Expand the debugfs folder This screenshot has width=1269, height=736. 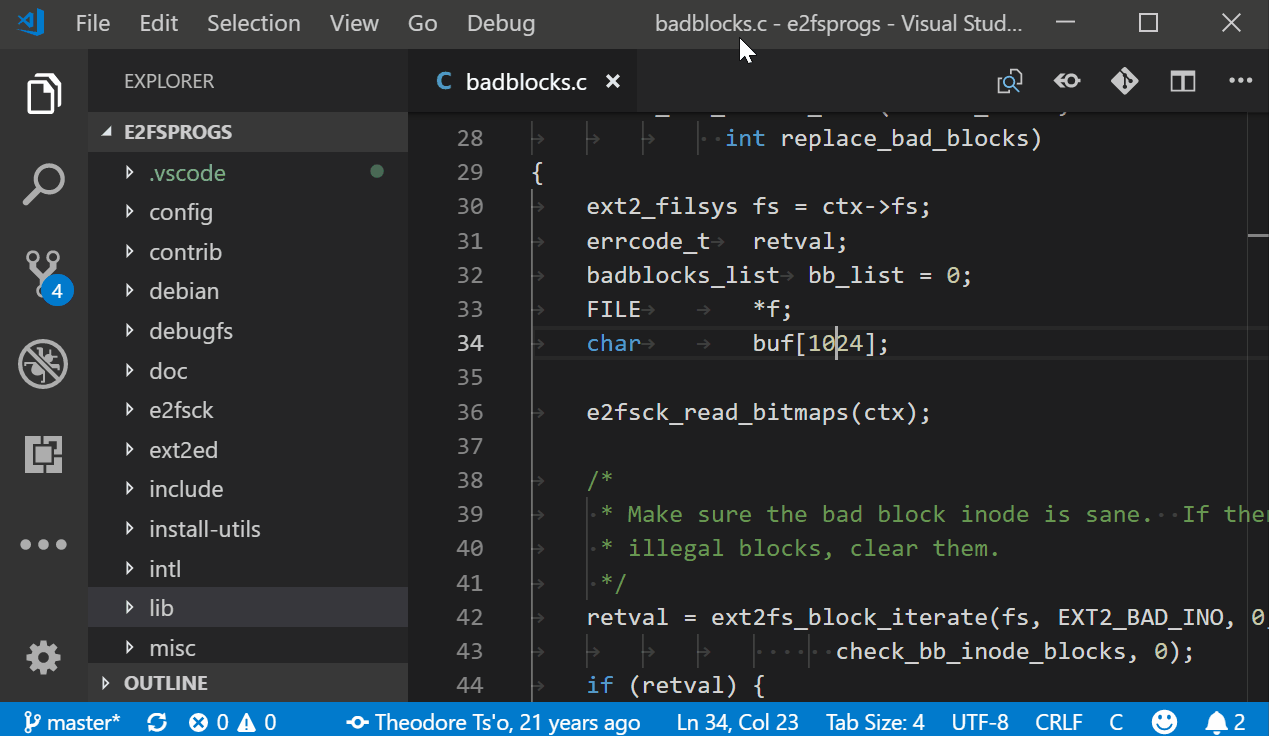[x=248, y=331]
